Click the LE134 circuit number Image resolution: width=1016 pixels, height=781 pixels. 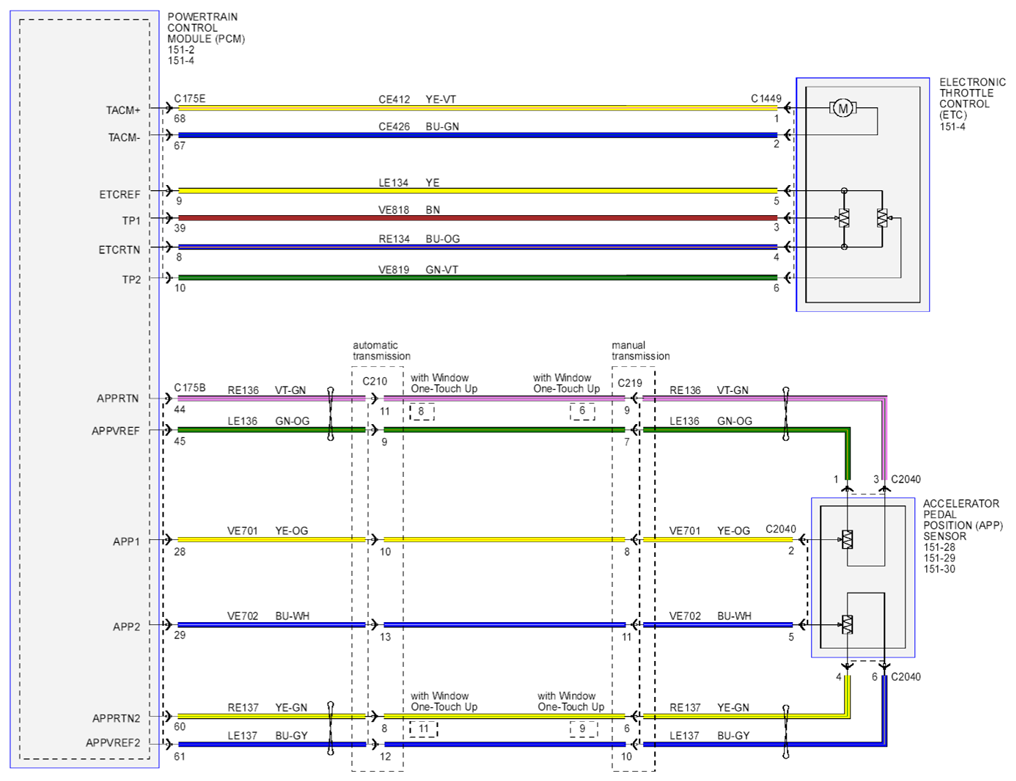(x=393, y=183)
